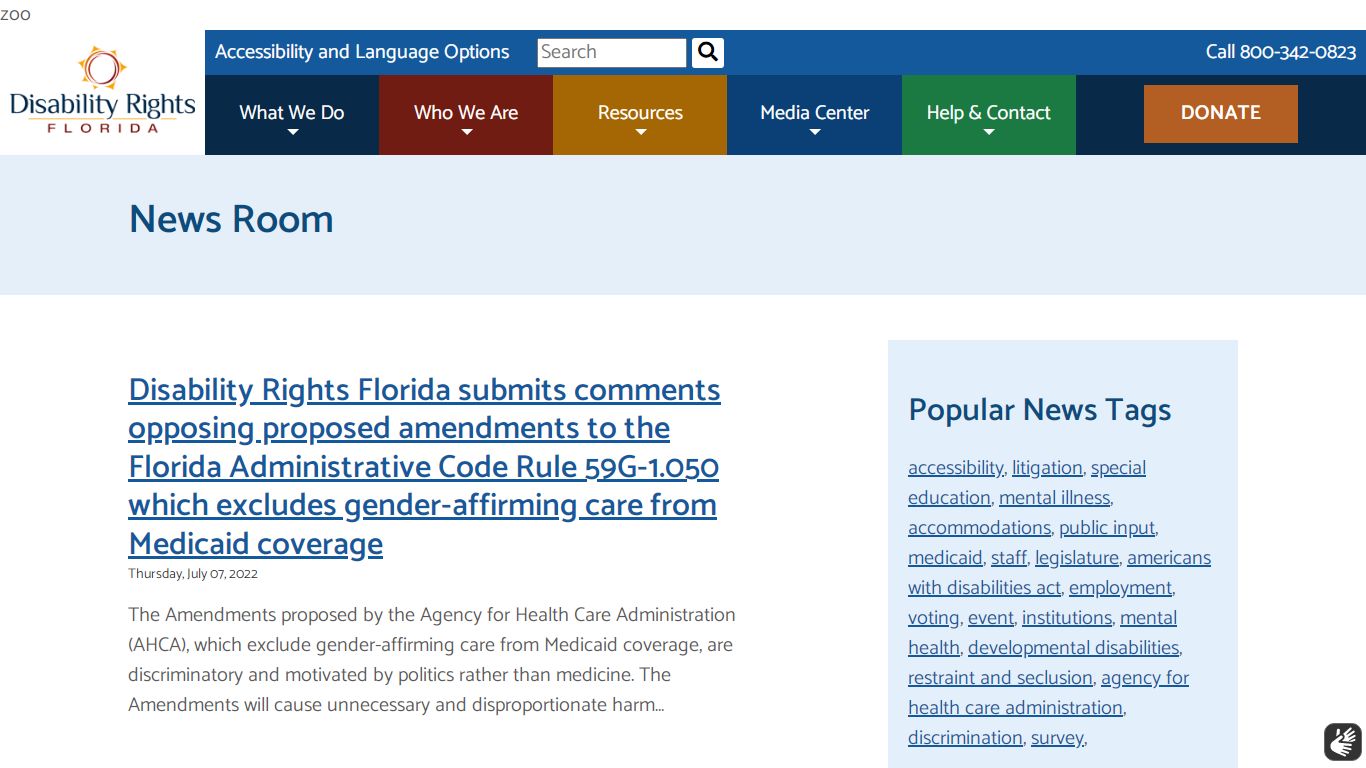Open the gender-affirming care comments article headline

coord(424,466)
